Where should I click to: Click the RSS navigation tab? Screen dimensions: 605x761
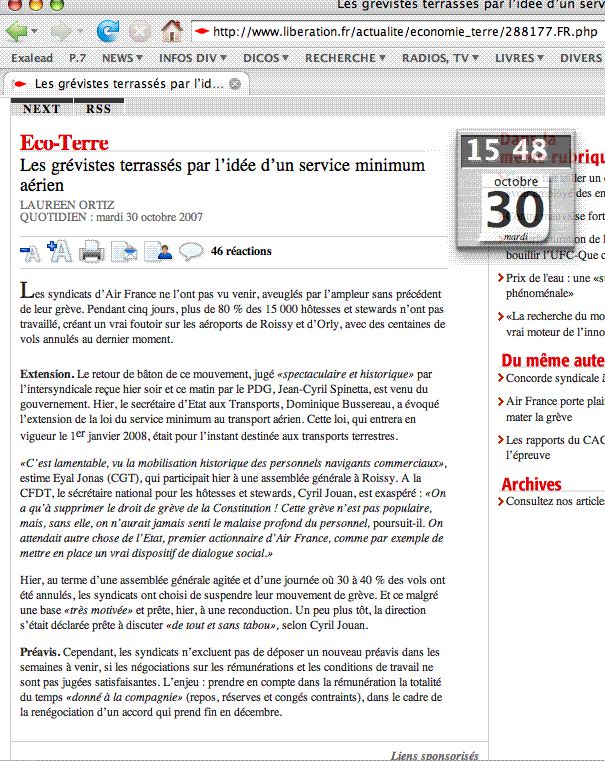click(98, 108)
